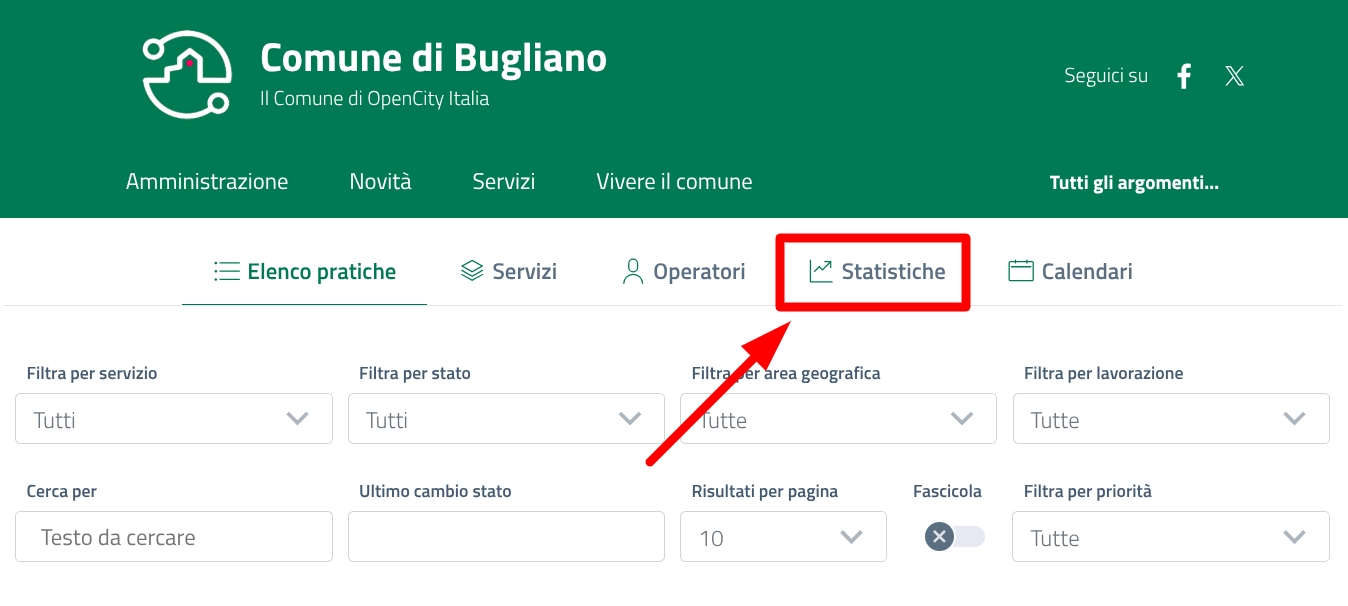Viewport: 1348px width, 606px height.
Task: Expand the Filtra per servizio dropdown
Action: (x=174, y=419)
